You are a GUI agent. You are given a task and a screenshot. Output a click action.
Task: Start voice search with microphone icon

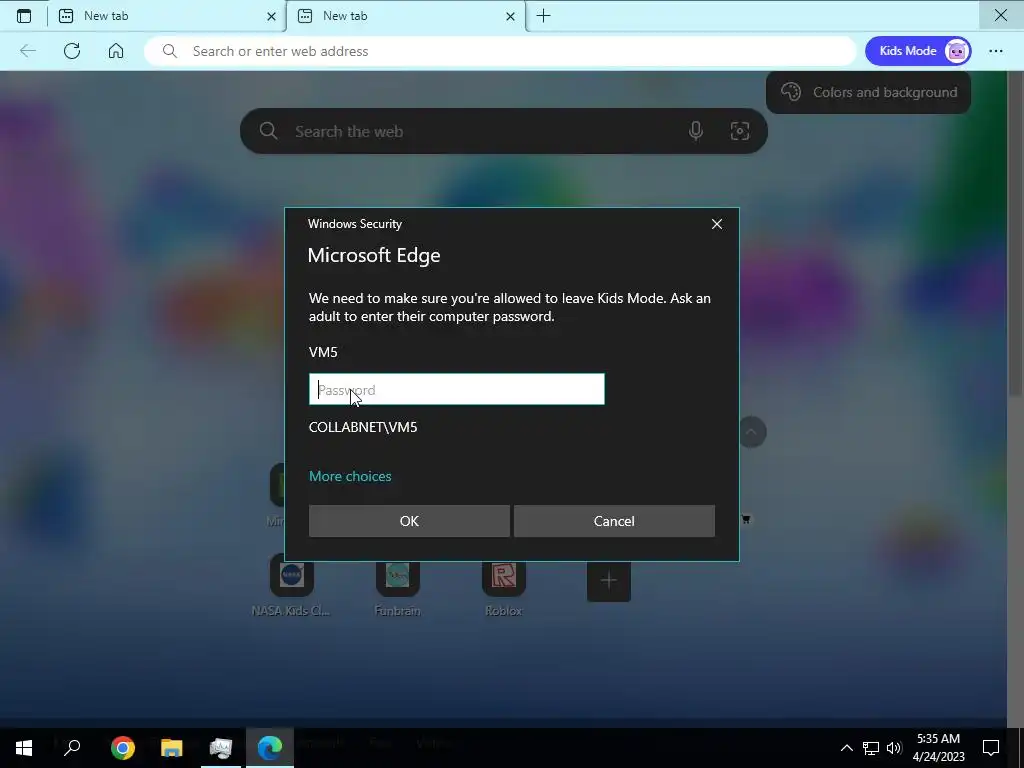pos(696,131)
